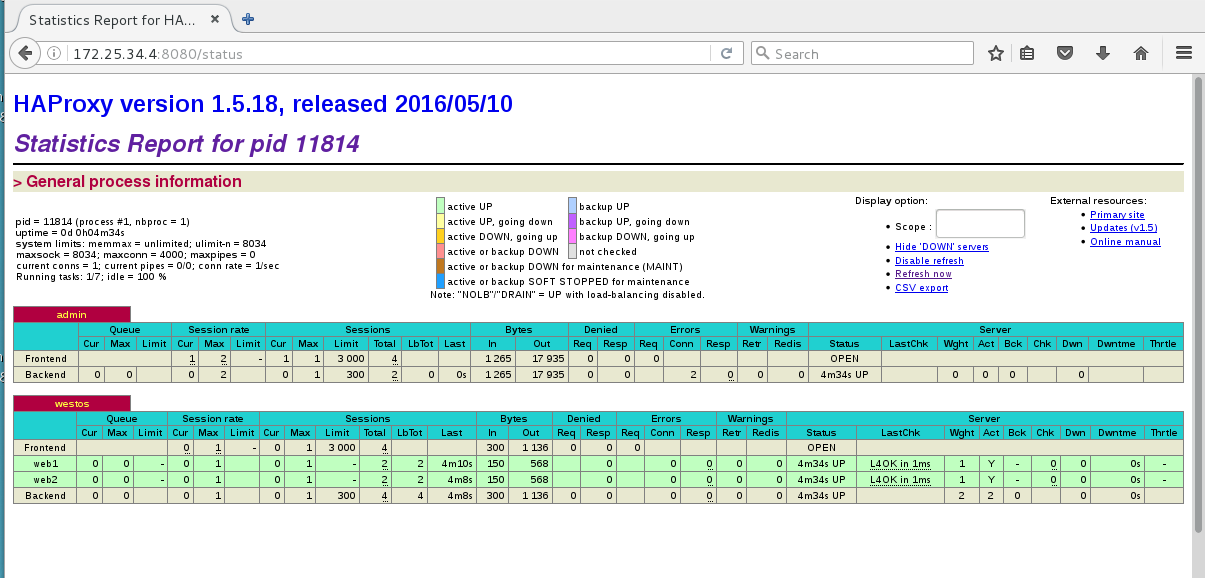Click the web1 server row name

coord(45,464)
